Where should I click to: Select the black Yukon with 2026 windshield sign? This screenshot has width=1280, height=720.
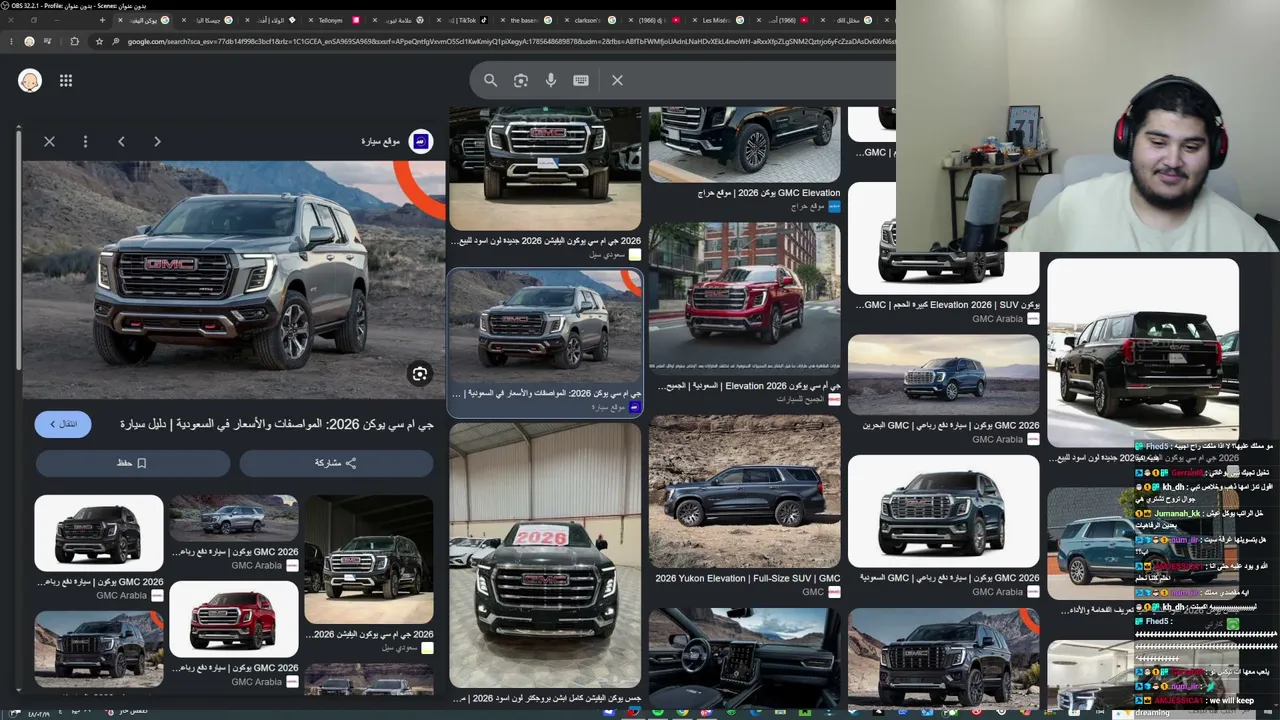[545, 555]
